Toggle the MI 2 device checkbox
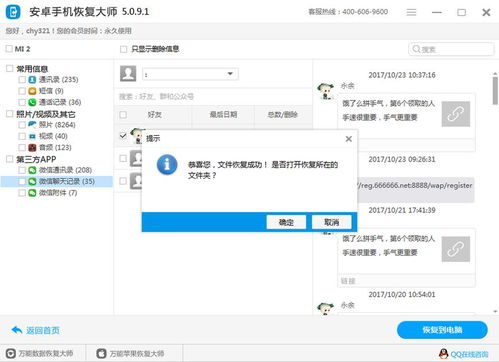This screenshot has height=362, width=499. (x=9, y=49)
